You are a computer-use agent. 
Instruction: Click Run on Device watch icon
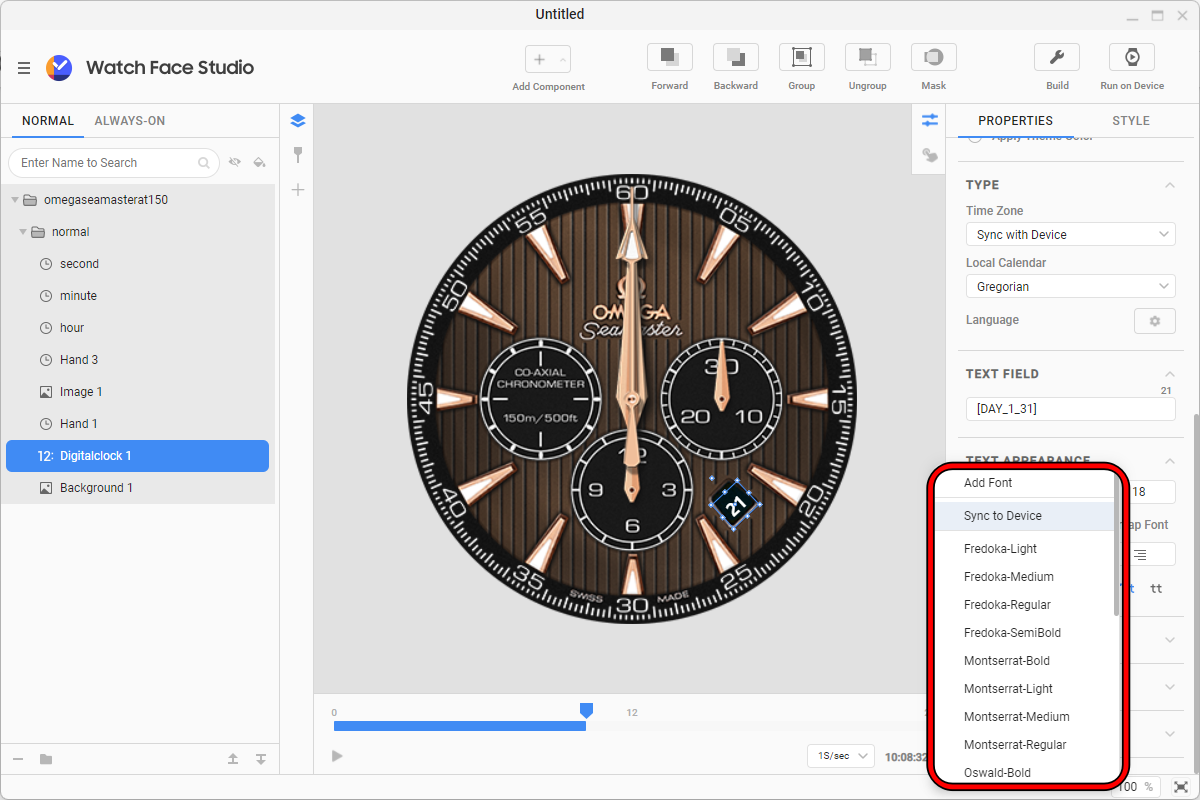click(x=1132, y=57)
